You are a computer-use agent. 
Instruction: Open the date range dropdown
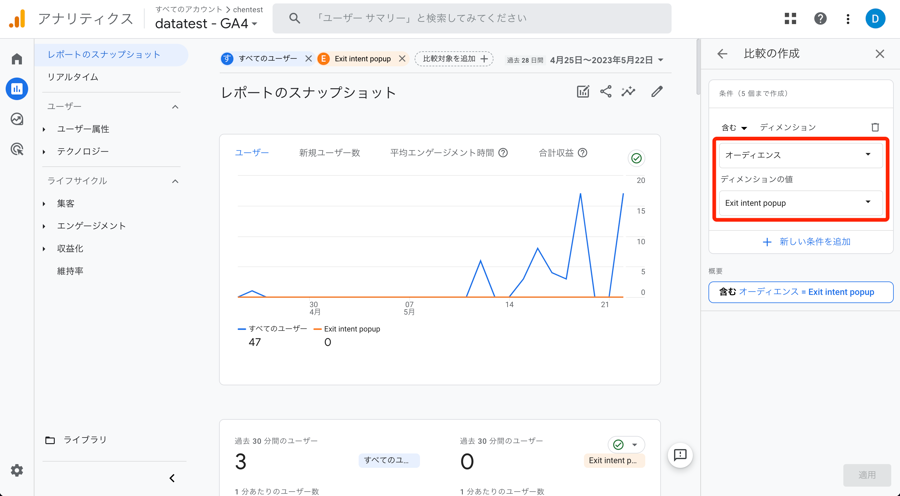606,60
